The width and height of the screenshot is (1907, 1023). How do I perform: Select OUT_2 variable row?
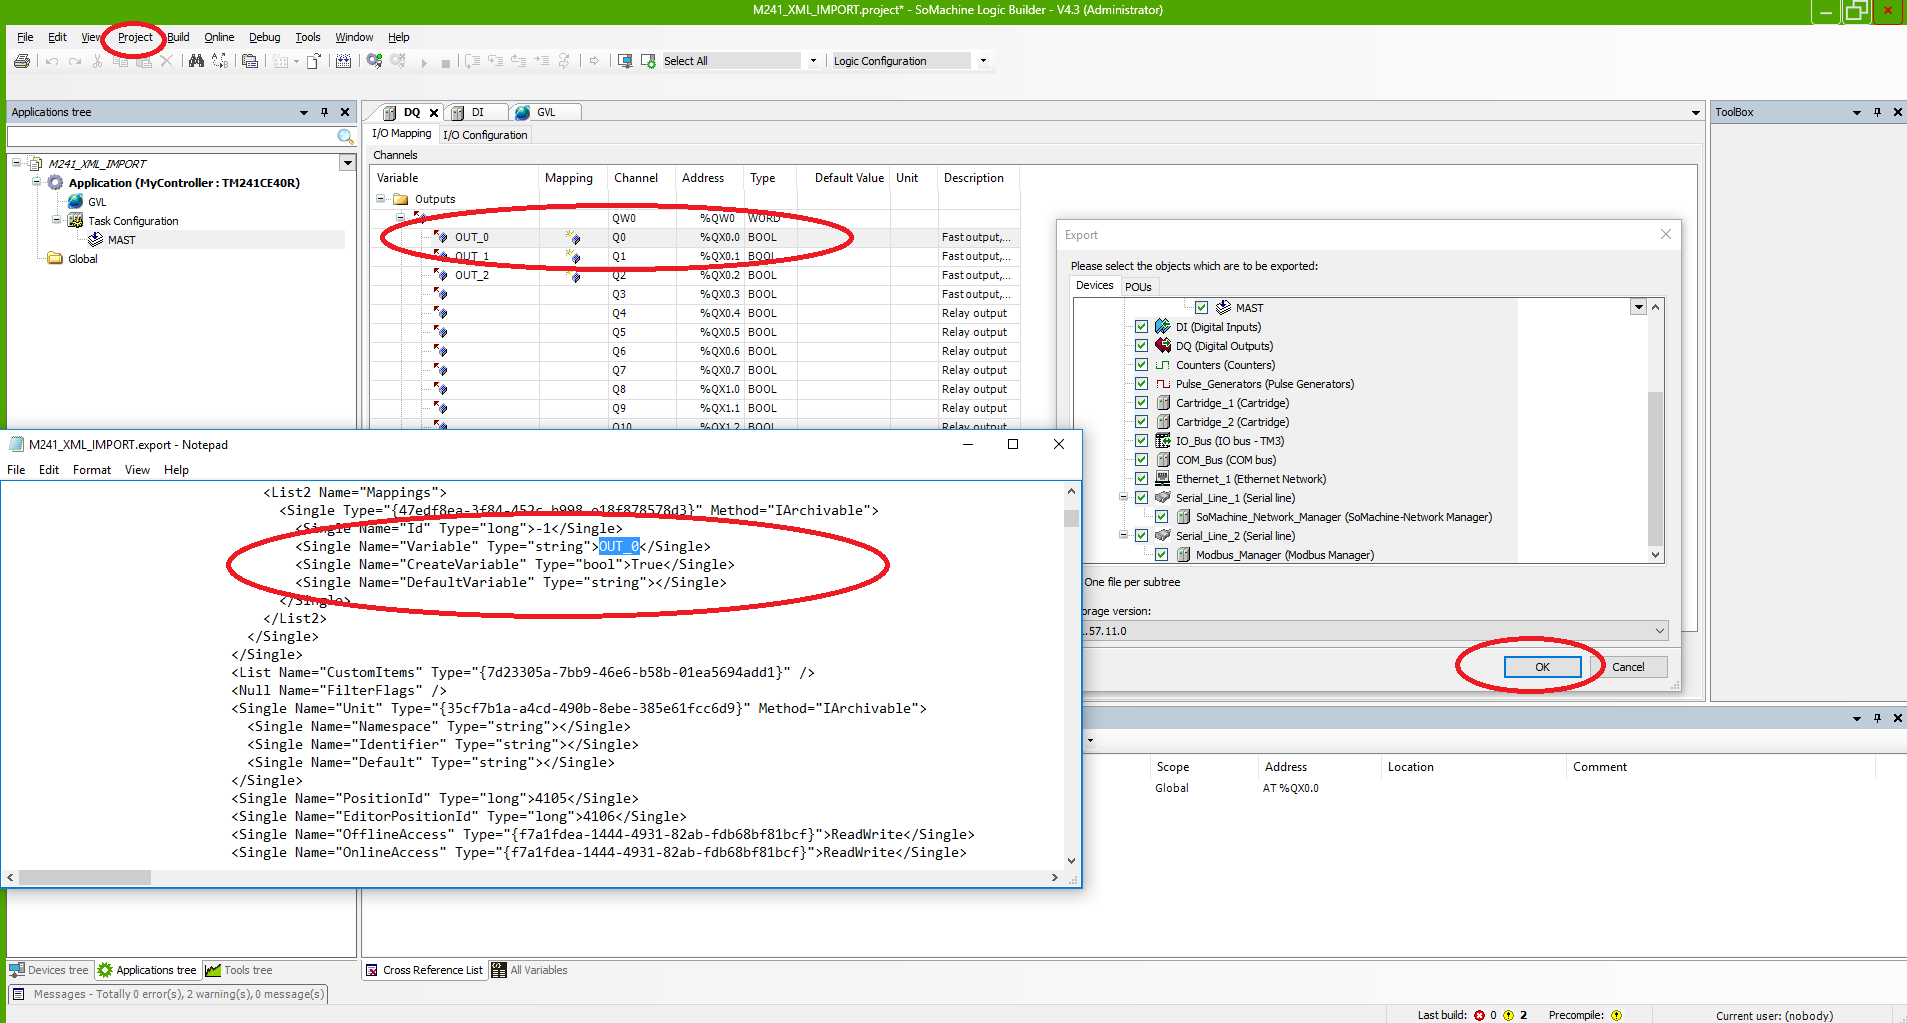696,275
